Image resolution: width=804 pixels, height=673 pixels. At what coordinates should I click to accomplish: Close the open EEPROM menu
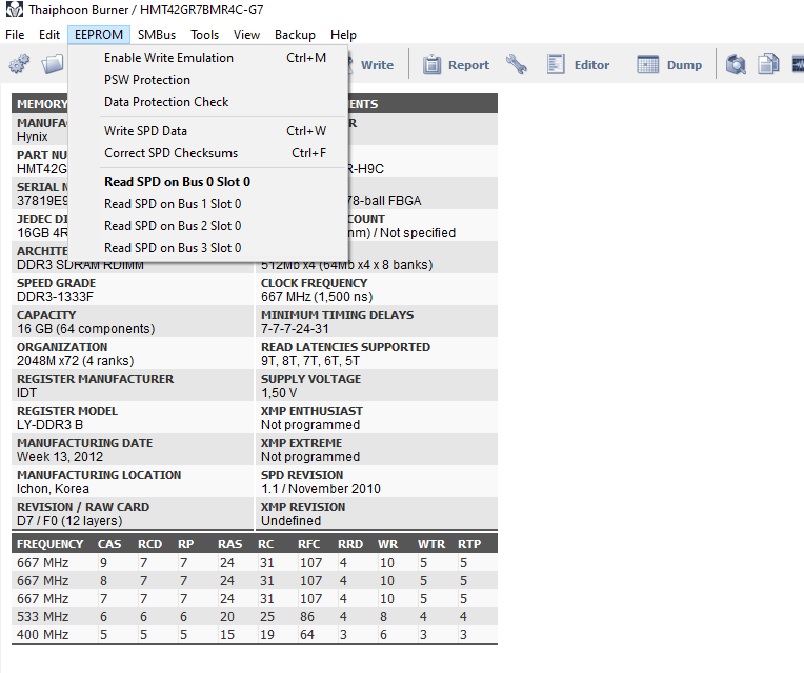[98, 35]
